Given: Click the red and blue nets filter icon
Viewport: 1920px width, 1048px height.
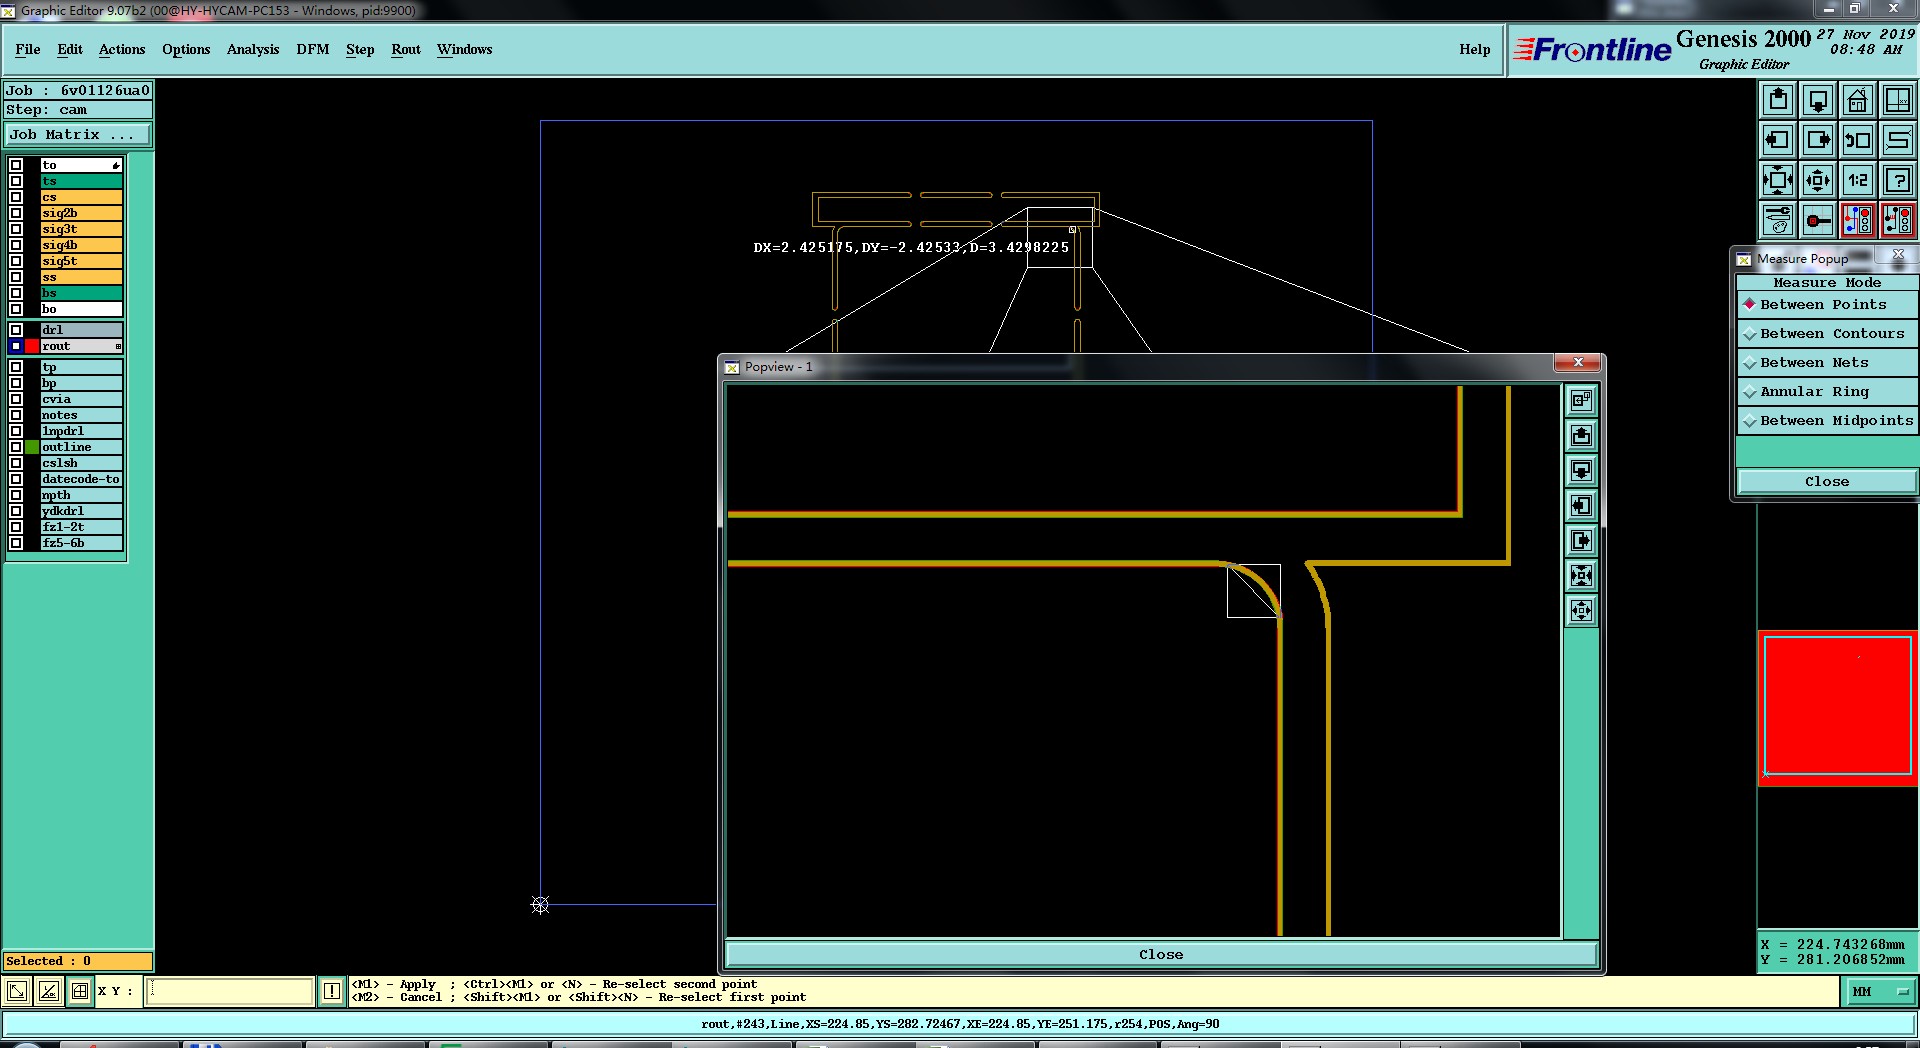Looking at the screenshot, I should [x=1858, y=220].
